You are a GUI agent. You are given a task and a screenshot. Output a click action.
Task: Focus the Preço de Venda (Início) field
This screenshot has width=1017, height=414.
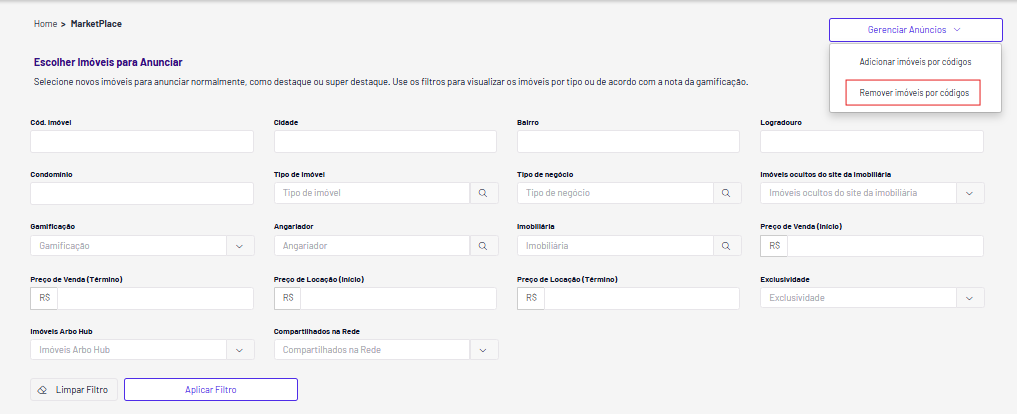tap(885, 246)
